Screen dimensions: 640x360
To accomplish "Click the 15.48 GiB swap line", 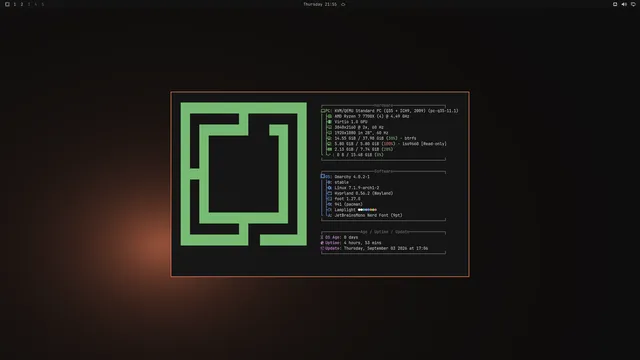I will (x=360, y=155).
